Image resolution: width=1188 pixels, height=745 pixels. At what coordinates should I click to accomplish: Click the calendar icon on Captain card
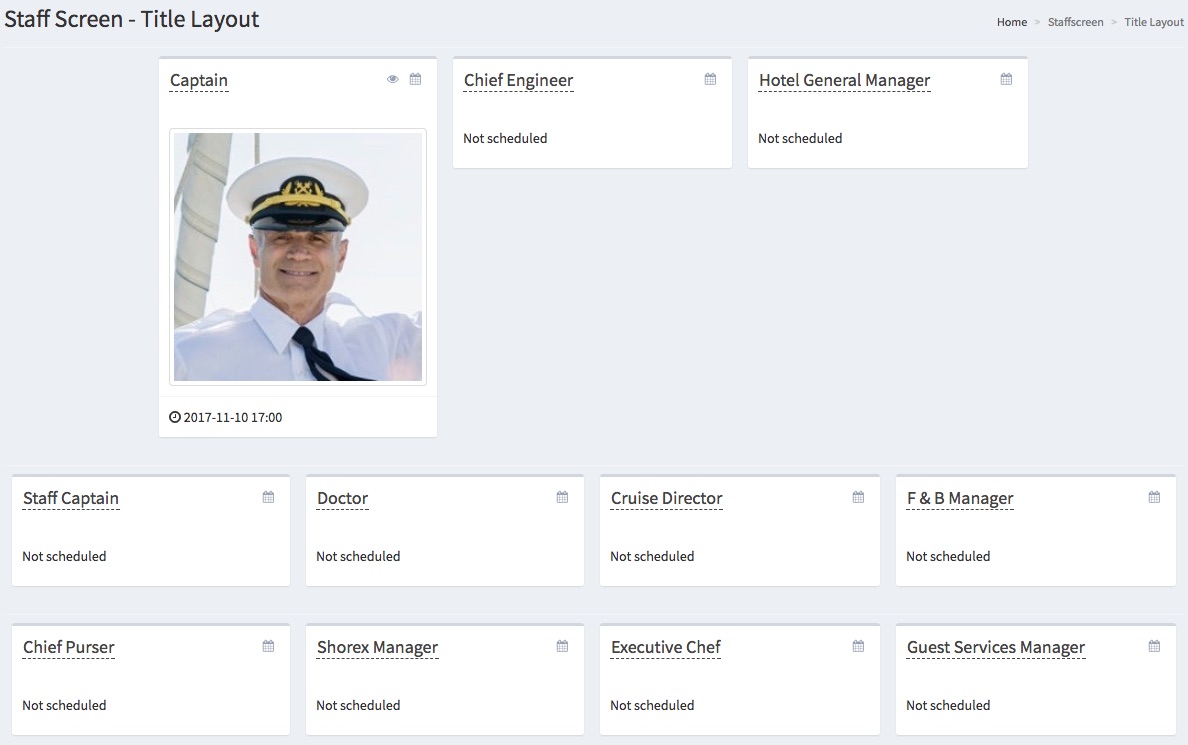[416, 79]
